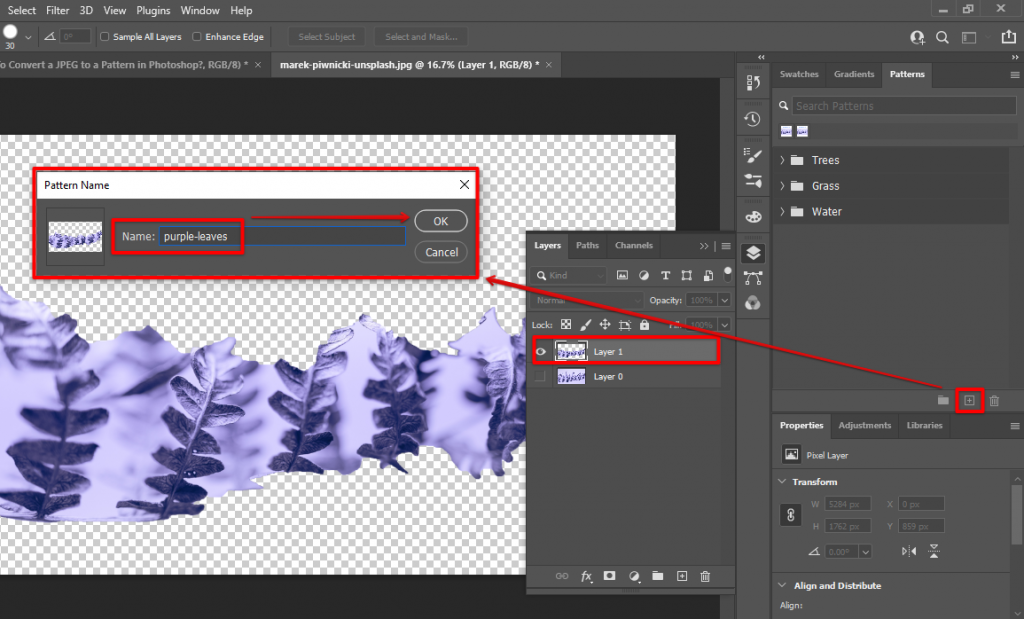Screen dimensions: 1024x619
Task: Switch to the Channels tab
Action: (x=633, y=245)
